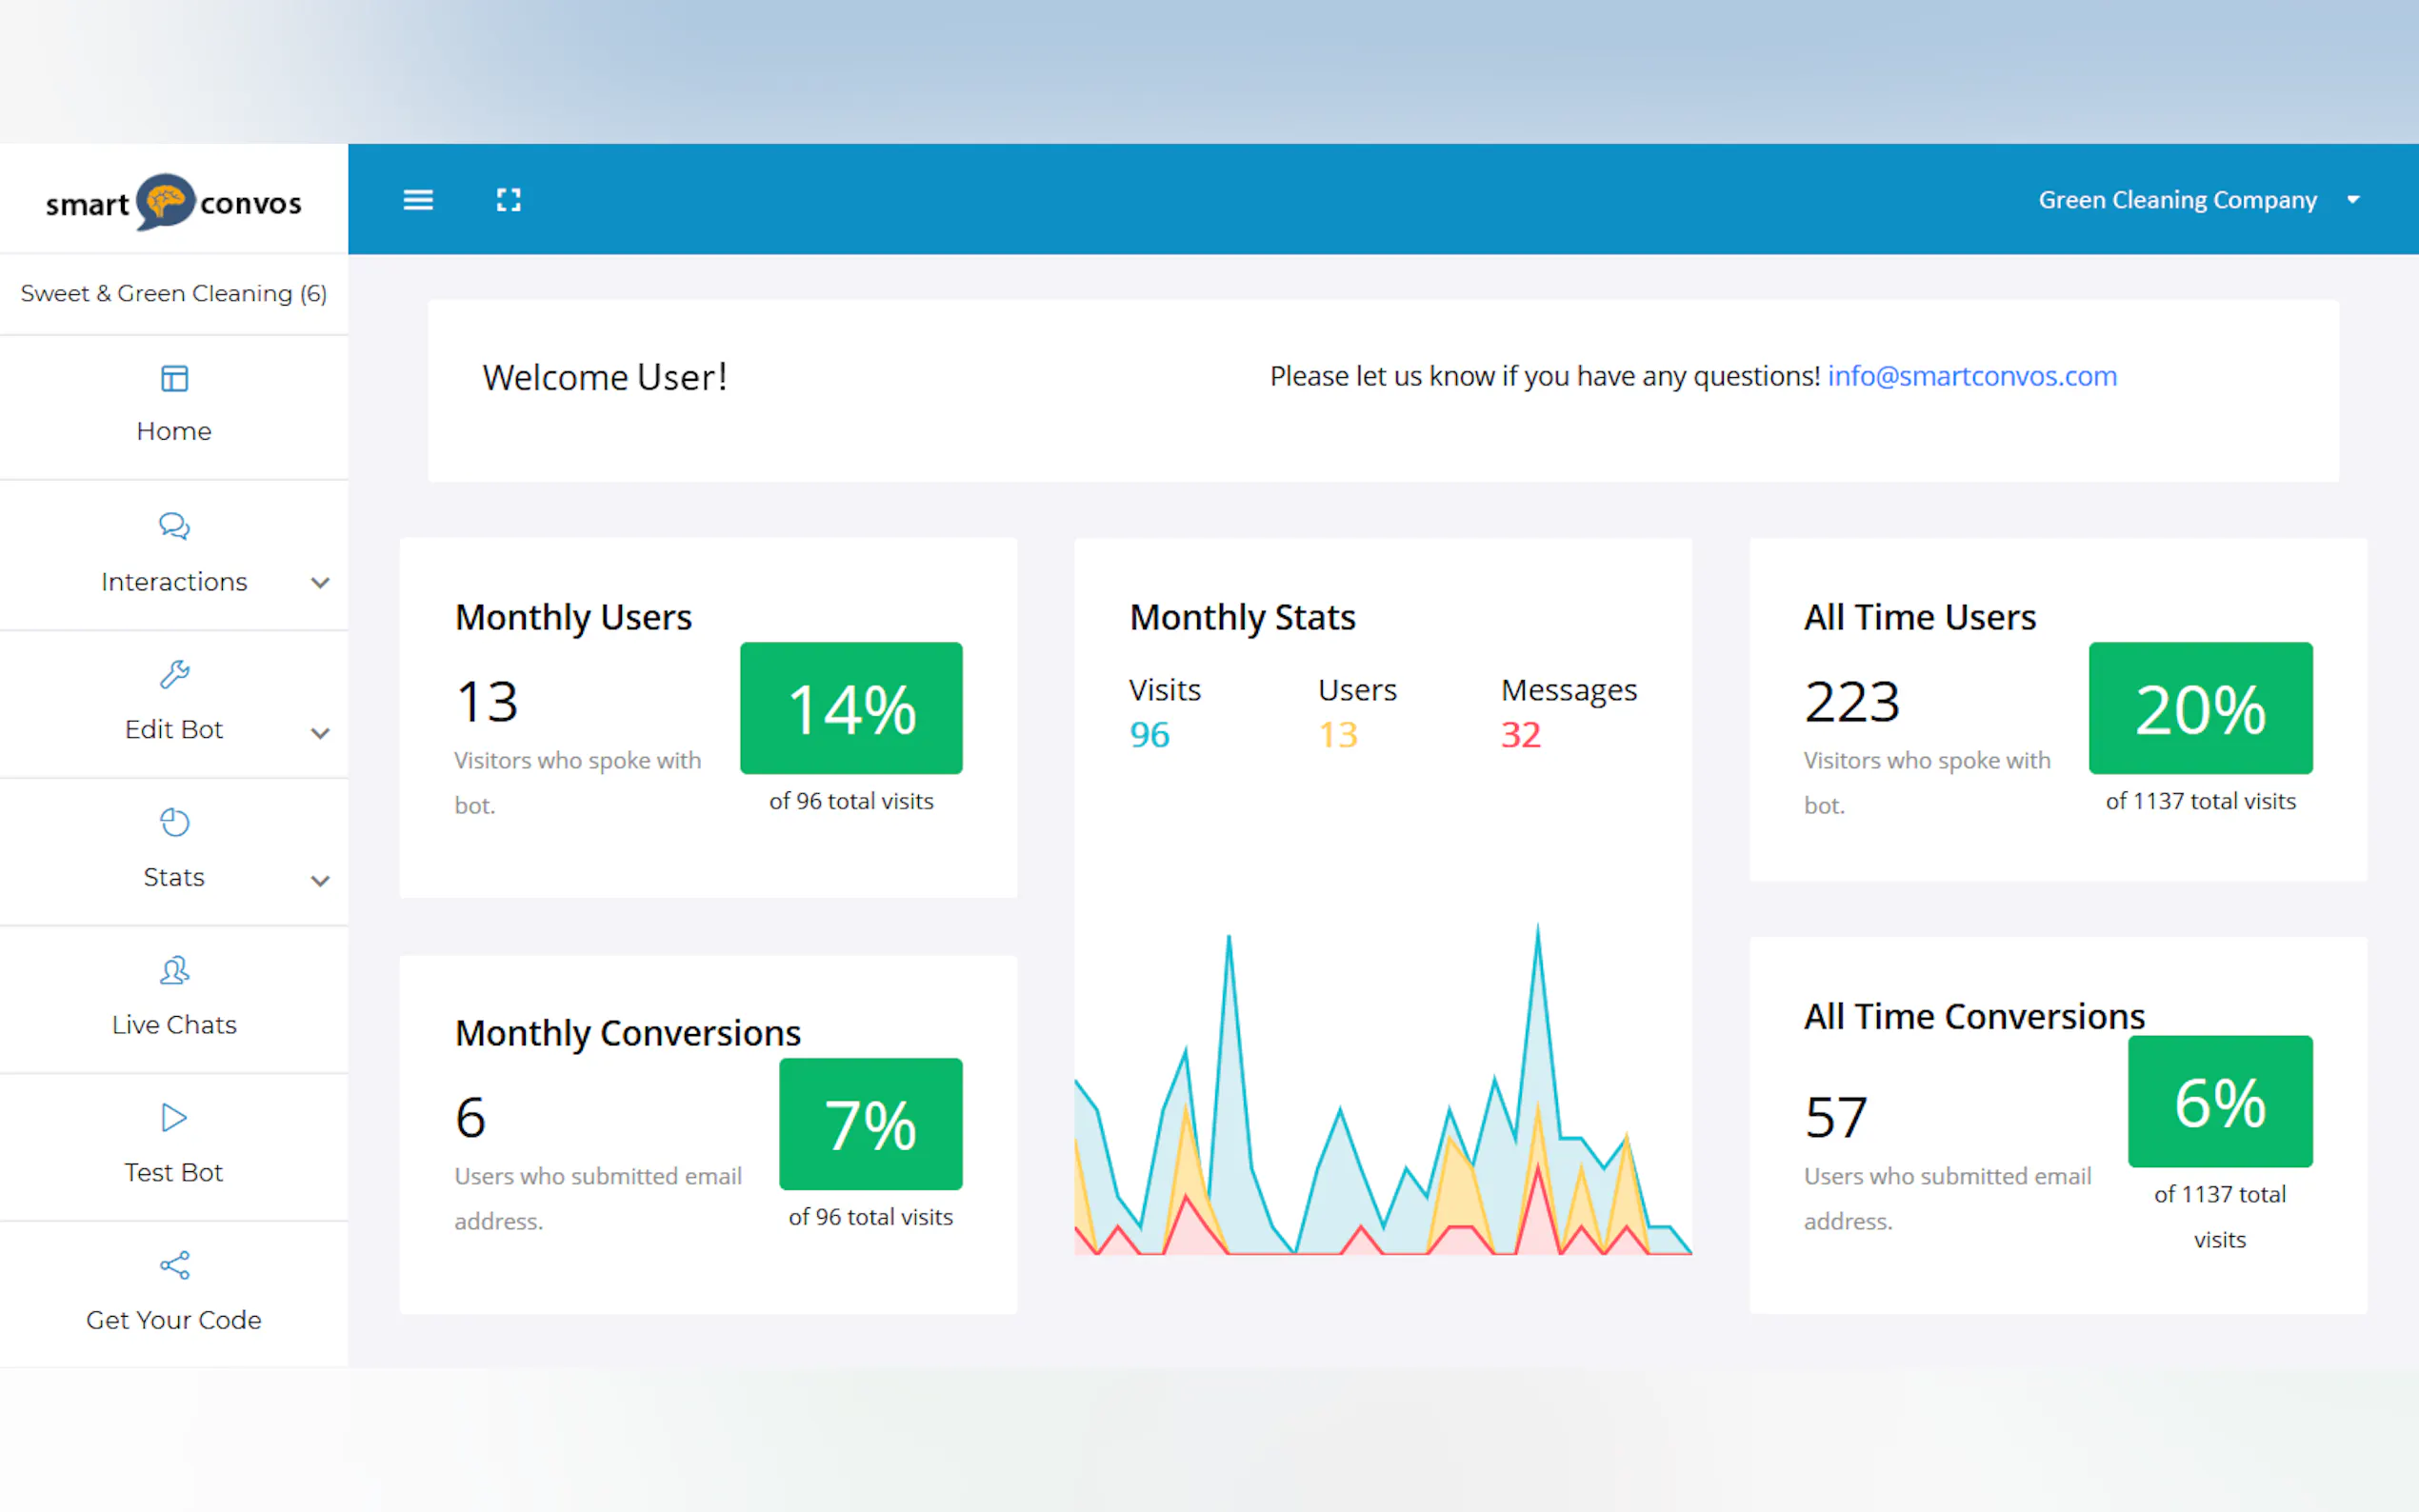Select Sweet & Green Cleaning (6) bot
The image size is (2419, 1512).
tap(174, 294)
